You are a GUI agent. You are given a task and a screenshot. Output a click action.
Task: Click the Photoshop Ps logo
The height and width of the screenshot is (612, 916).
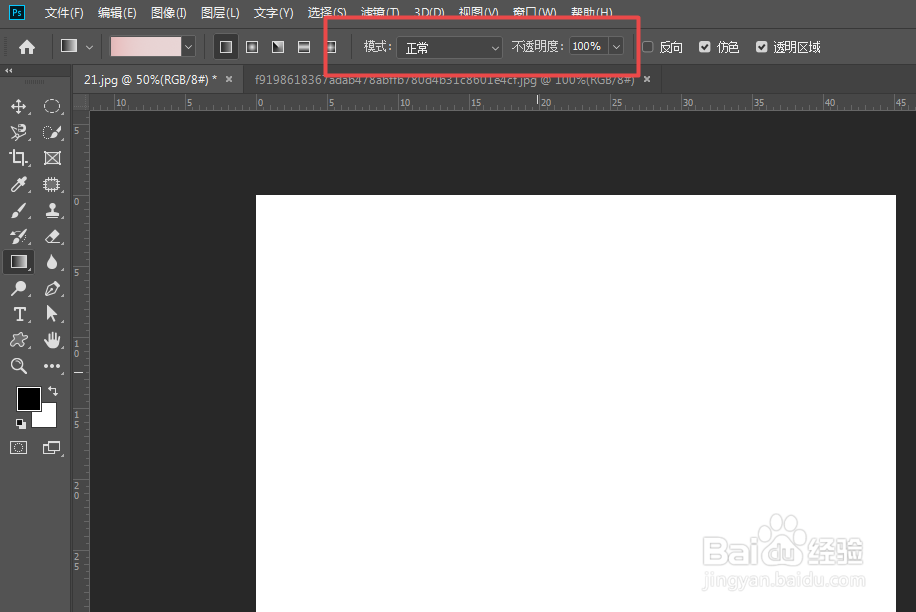tap(17, 12)
